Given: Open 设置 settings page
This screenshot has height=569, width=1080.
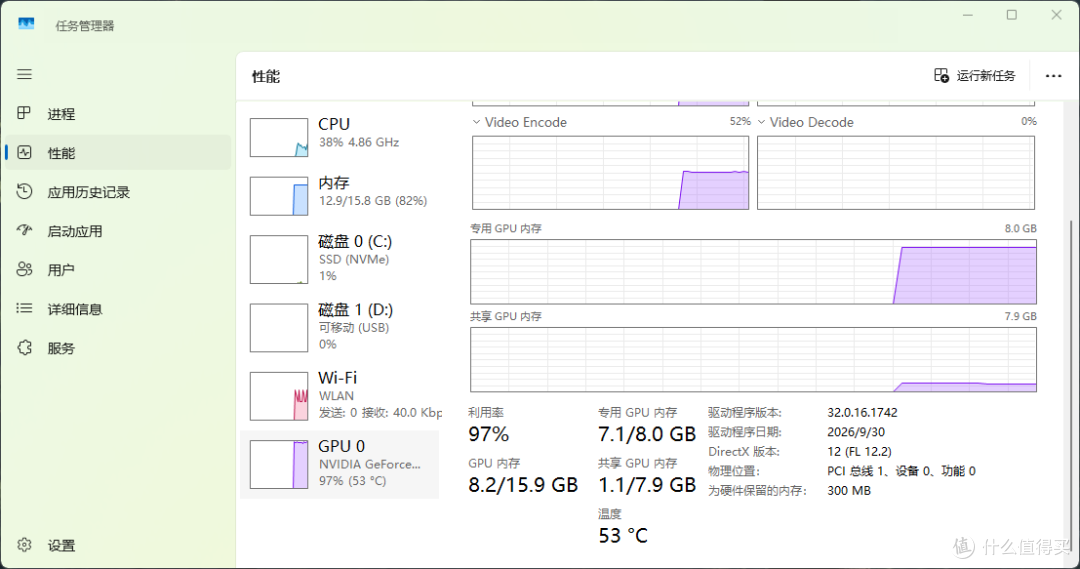Looking at the screenshot, I should (118, 546).
